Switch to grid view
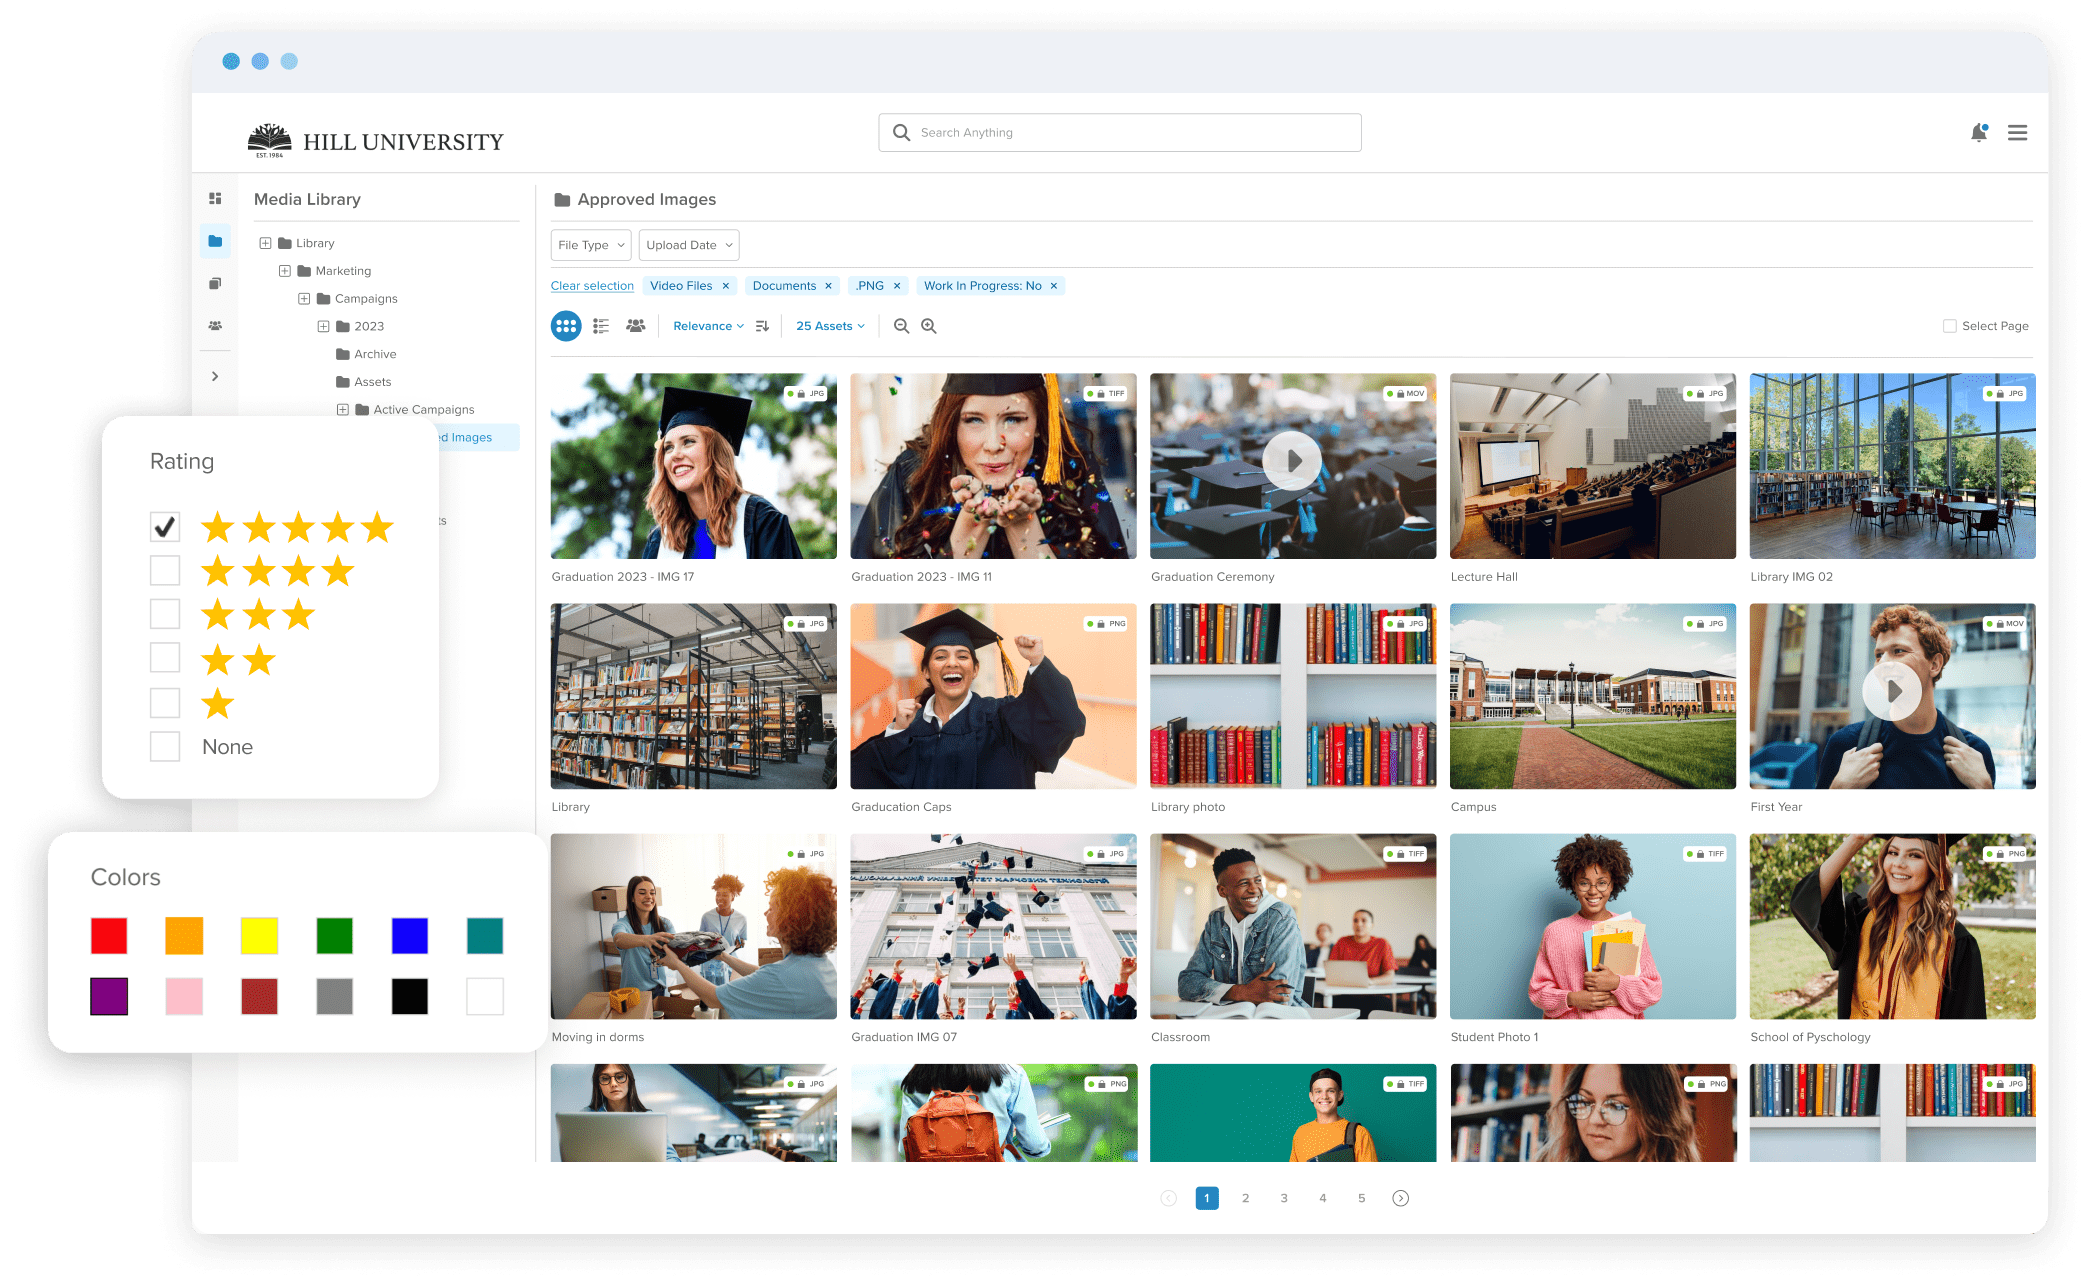 click(x=566, y=326)
